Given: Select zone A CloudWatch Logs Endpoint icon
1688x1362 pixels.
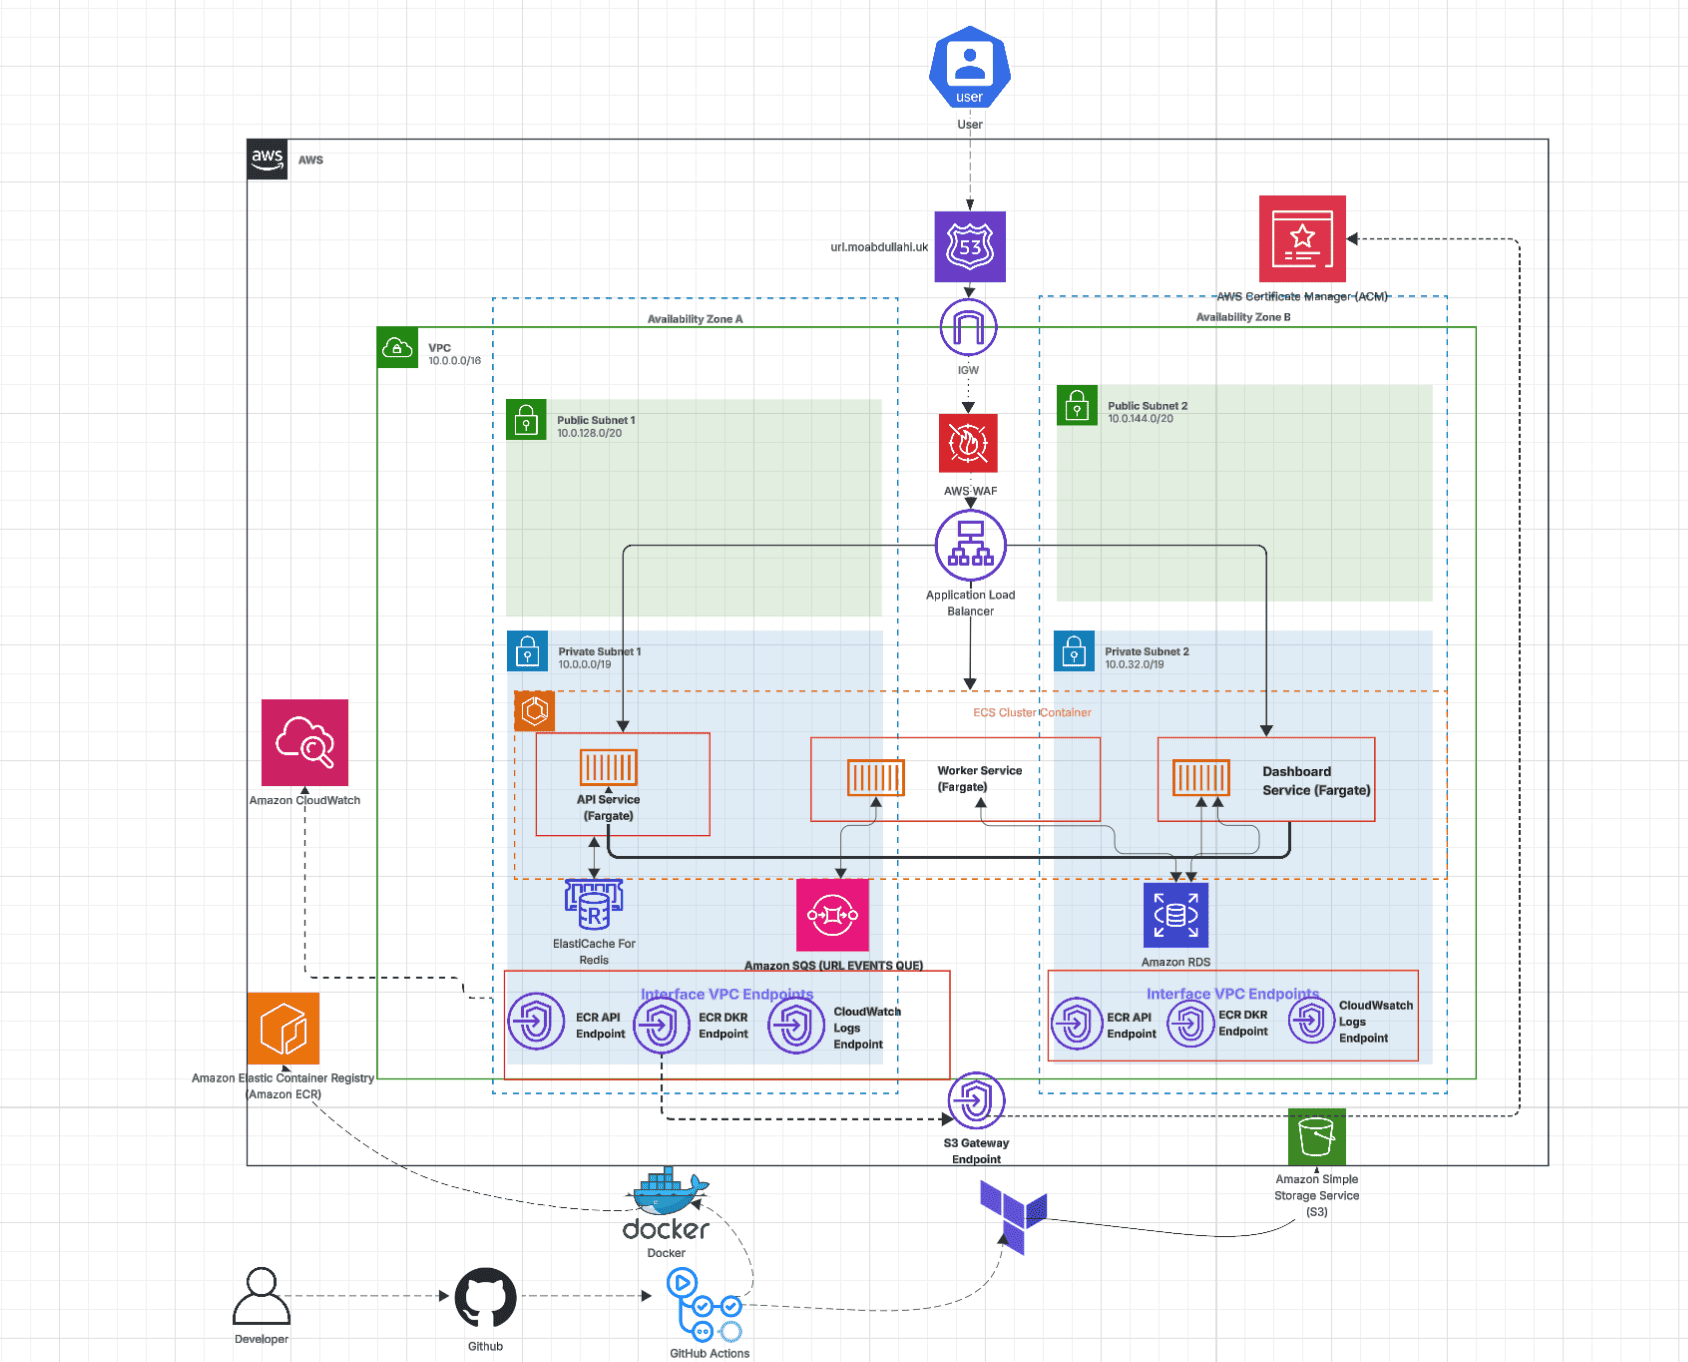Looking at the screenshot, I should (x=796, y=1025).
